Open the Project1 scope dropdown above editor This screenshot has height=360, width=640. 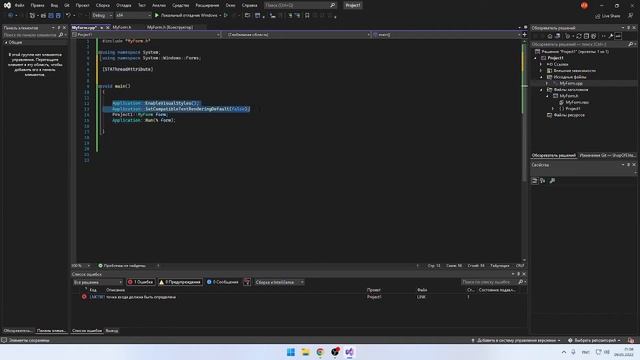146,35
